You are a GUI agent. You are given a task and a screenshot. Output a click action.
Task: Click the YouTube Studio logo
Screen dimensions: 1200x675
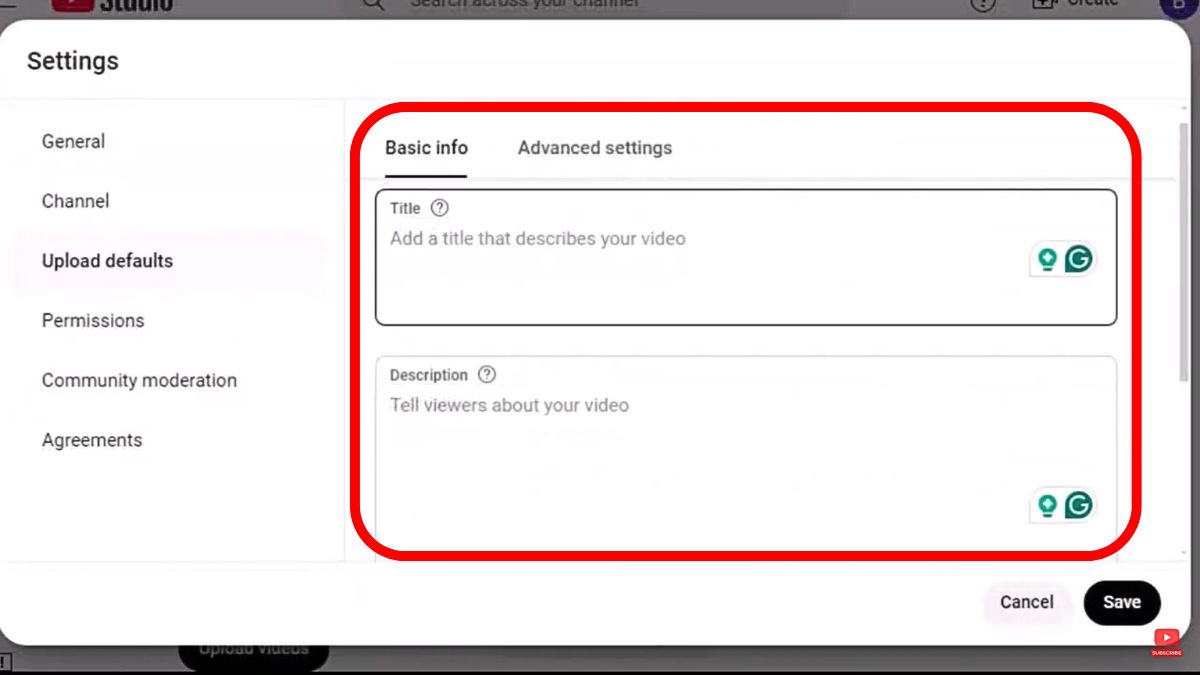coord(112,5)
